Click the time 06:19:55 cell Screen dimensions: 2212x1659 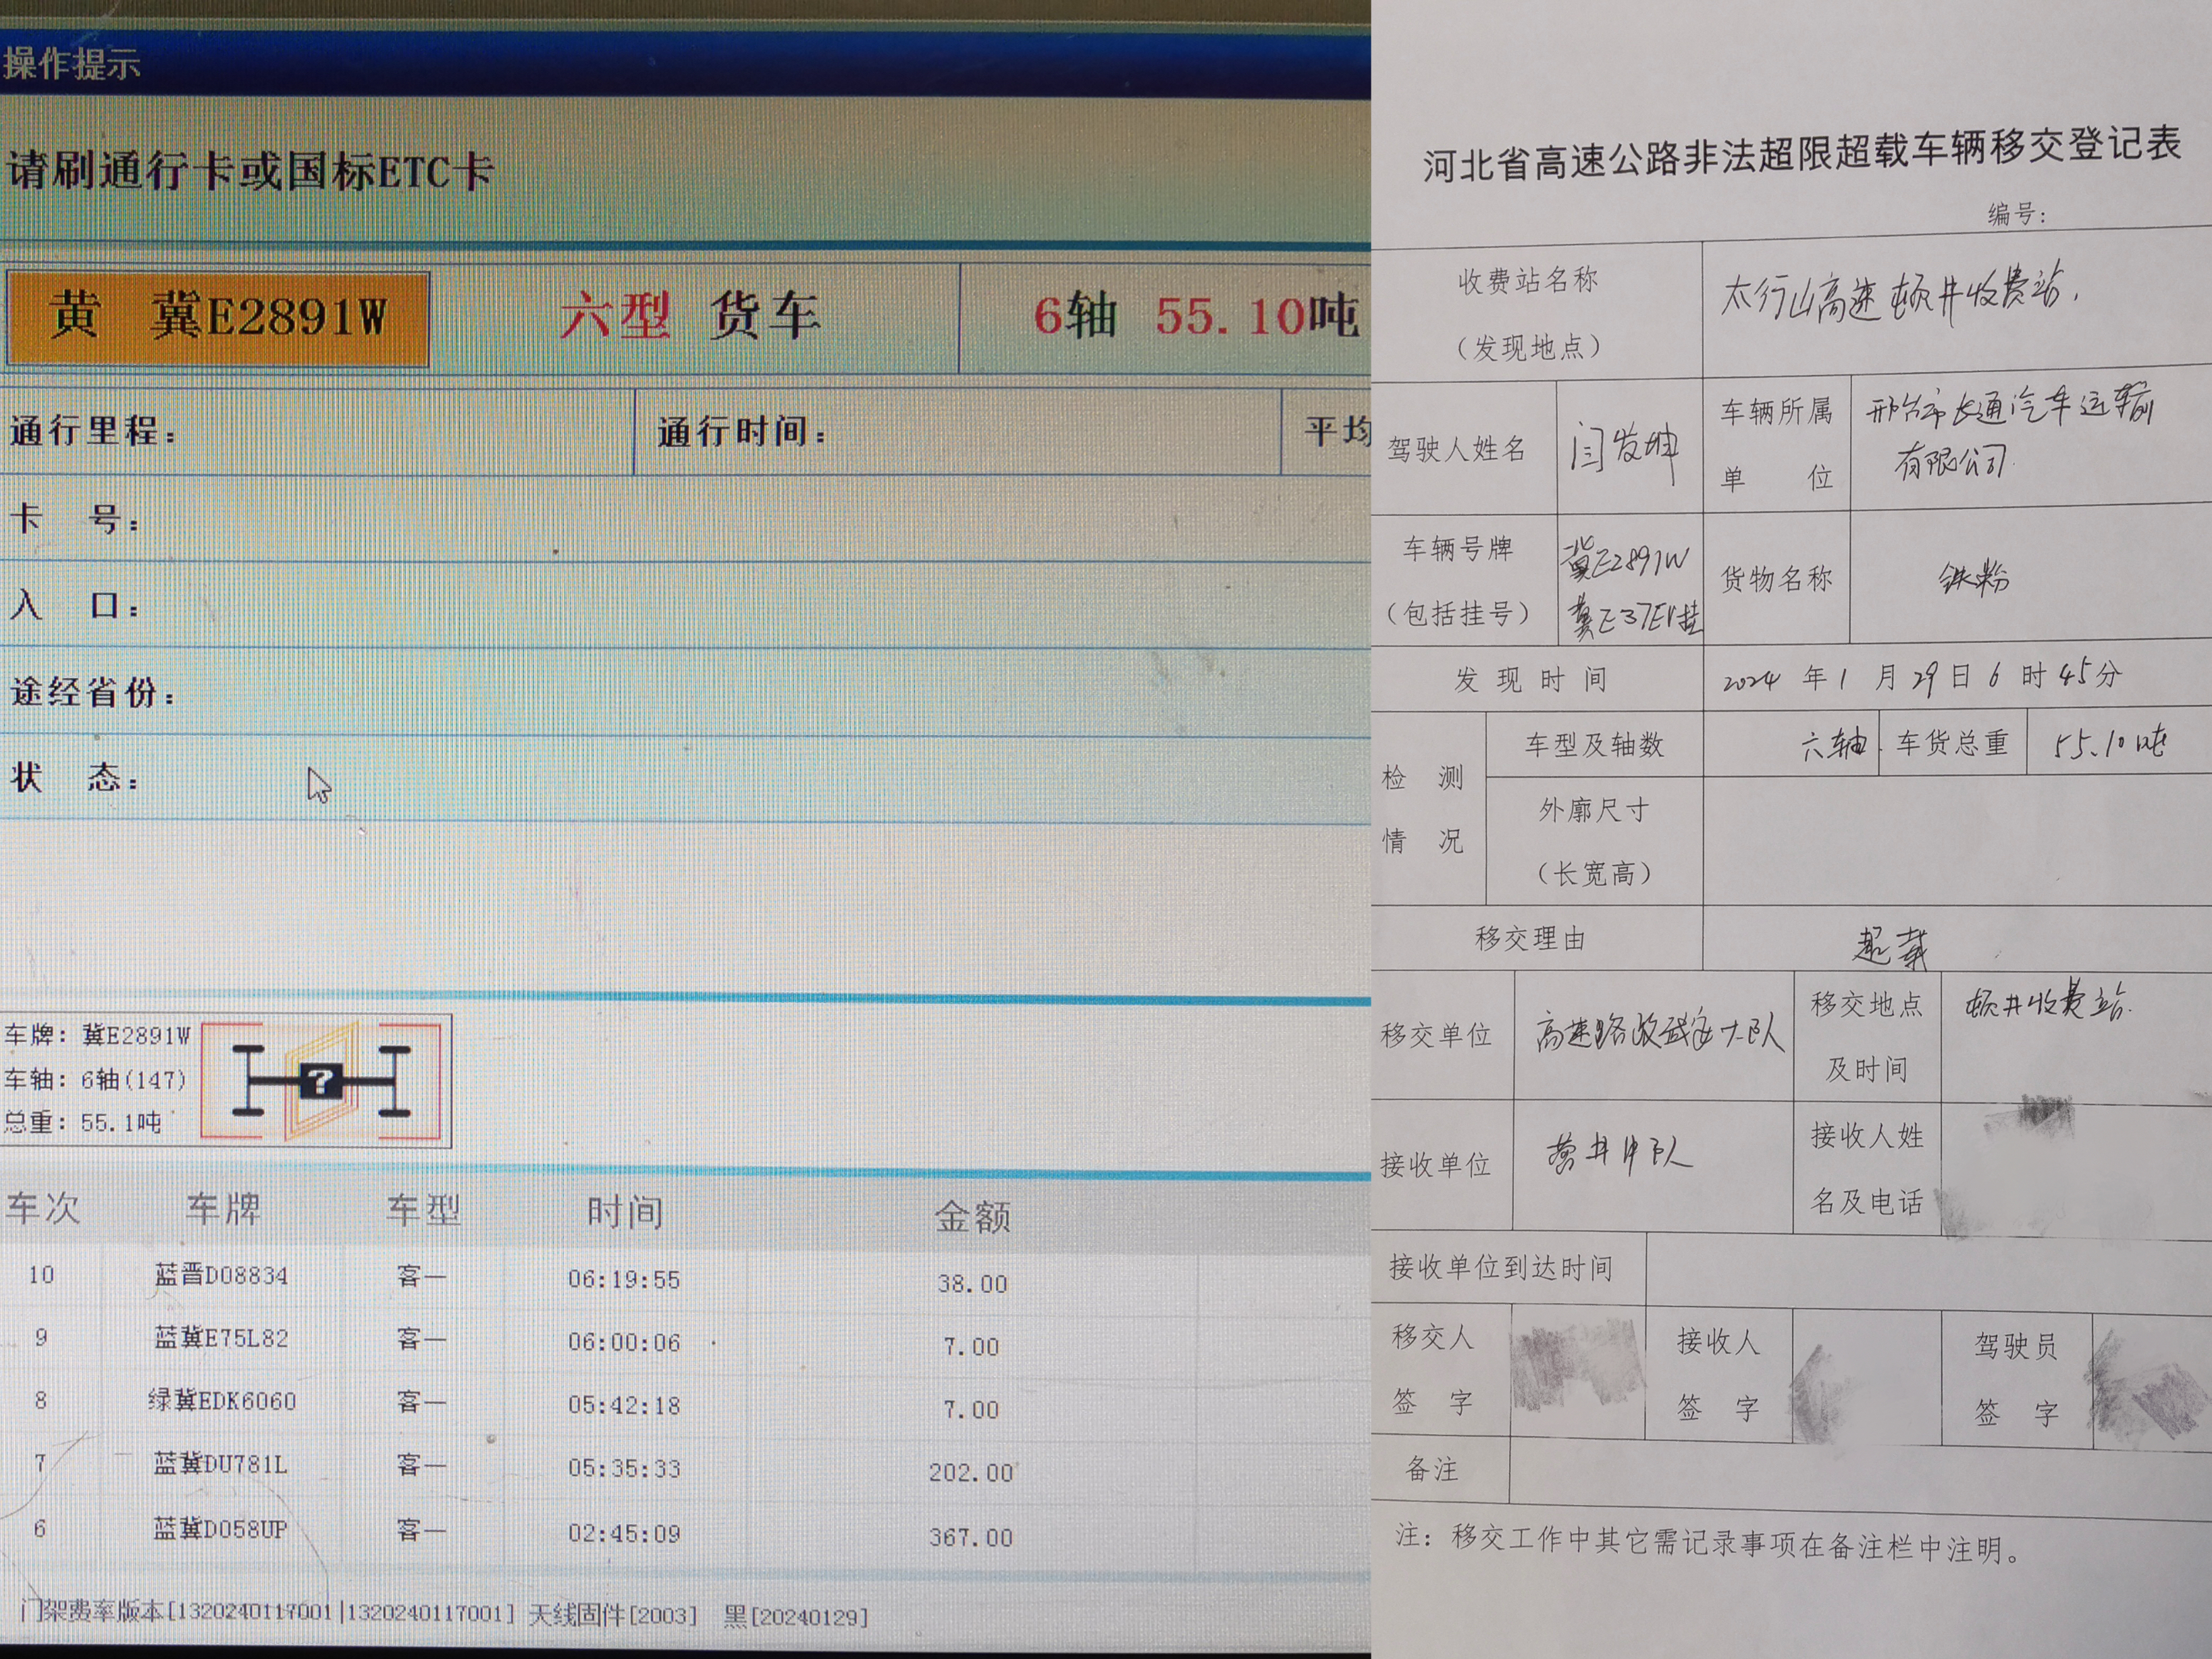(624, 1279)
